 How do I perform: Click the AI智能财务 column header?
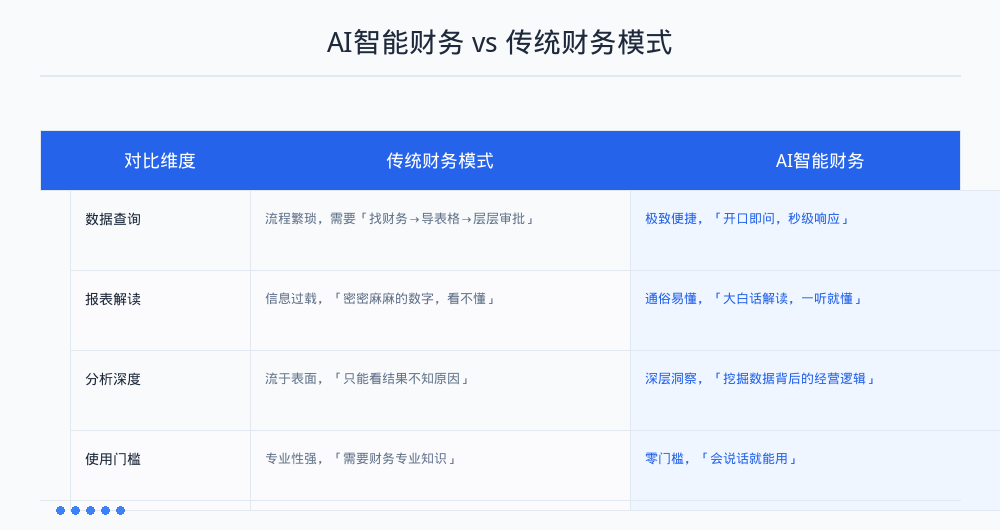point(820,161)
